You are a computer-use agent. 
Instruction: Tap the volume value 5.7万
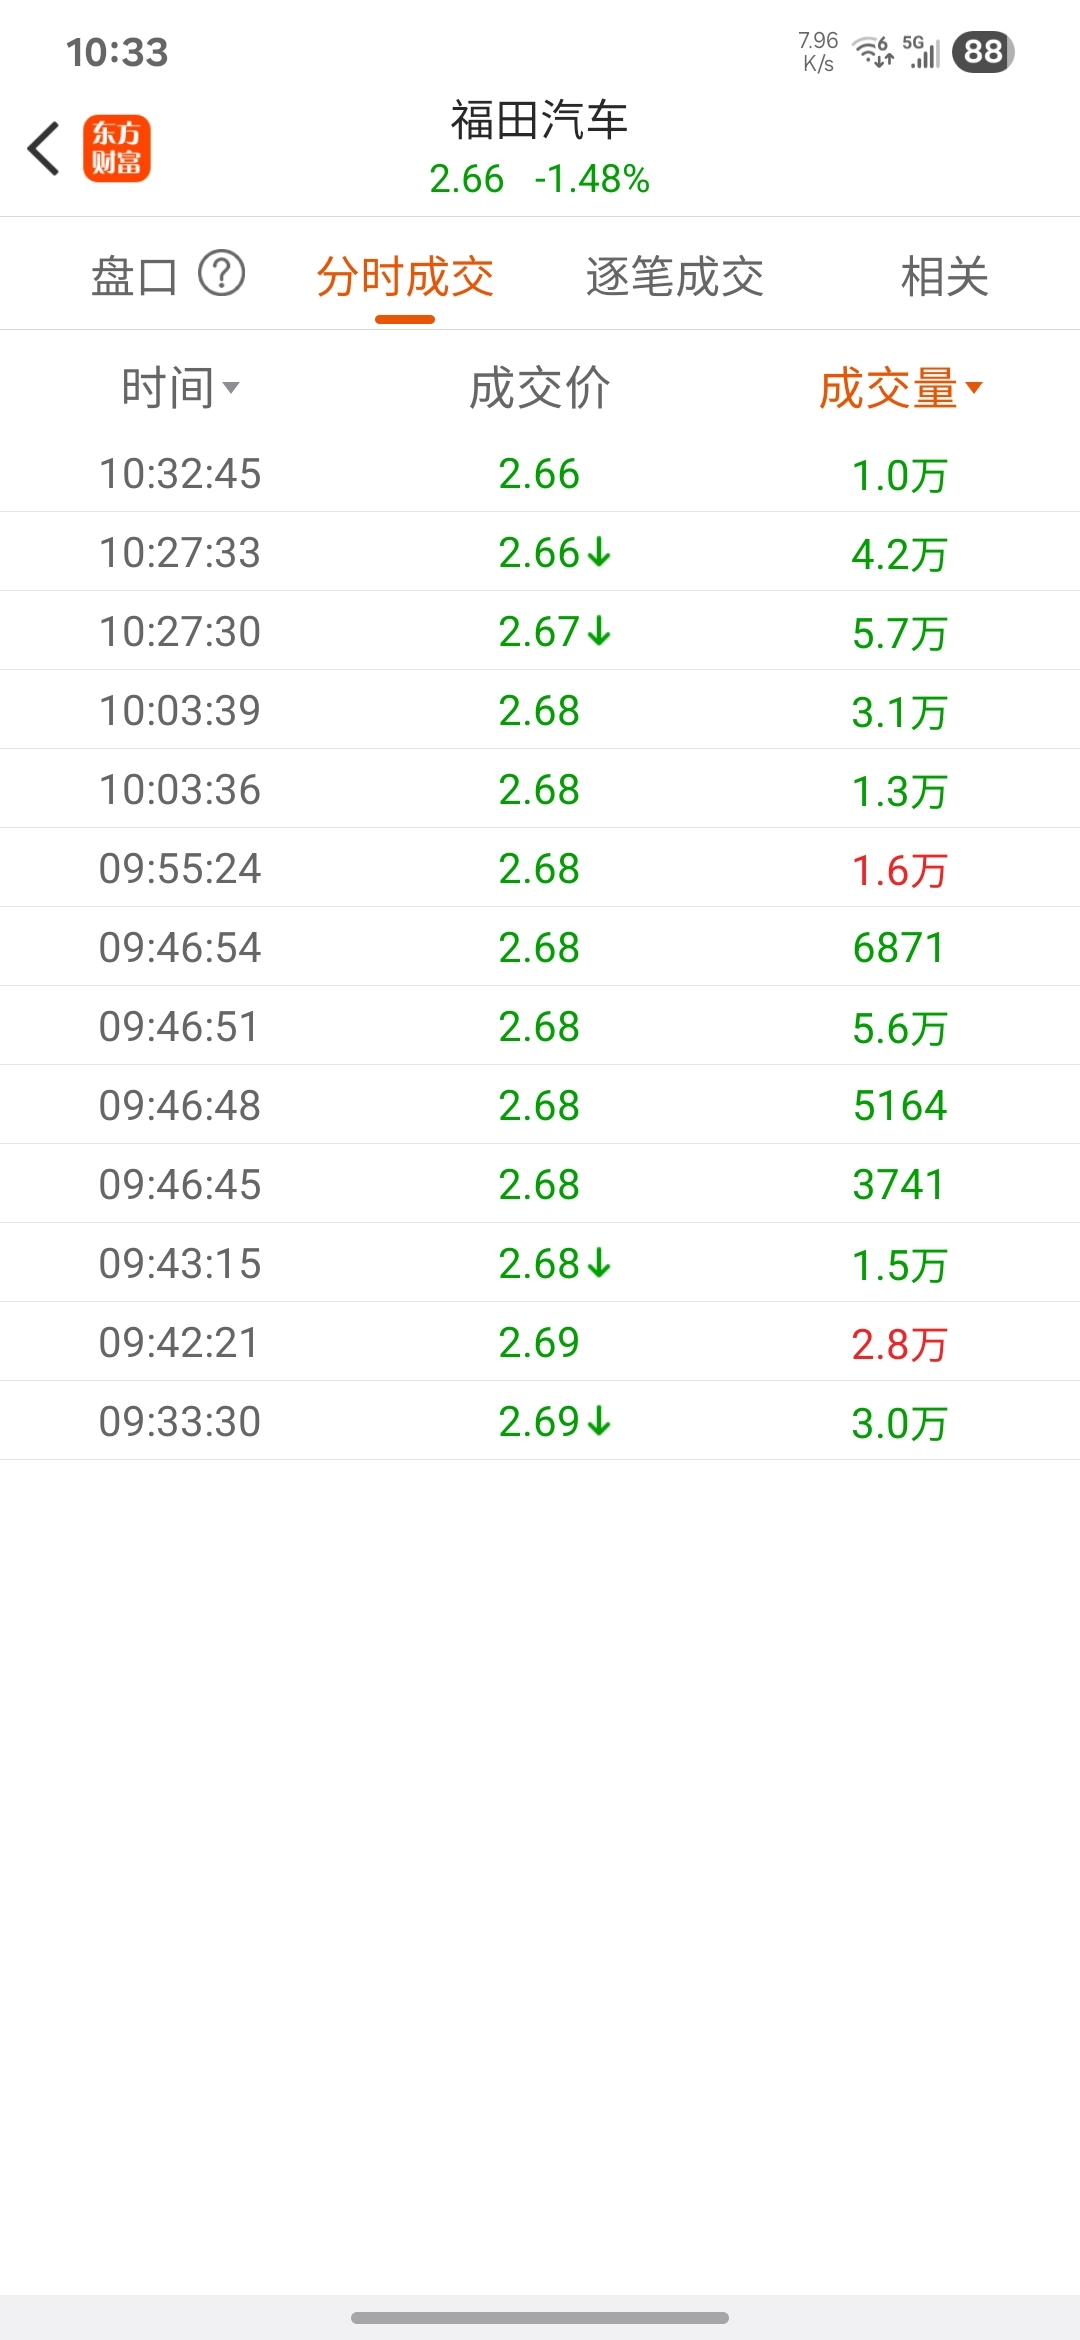tap(899, 633)
